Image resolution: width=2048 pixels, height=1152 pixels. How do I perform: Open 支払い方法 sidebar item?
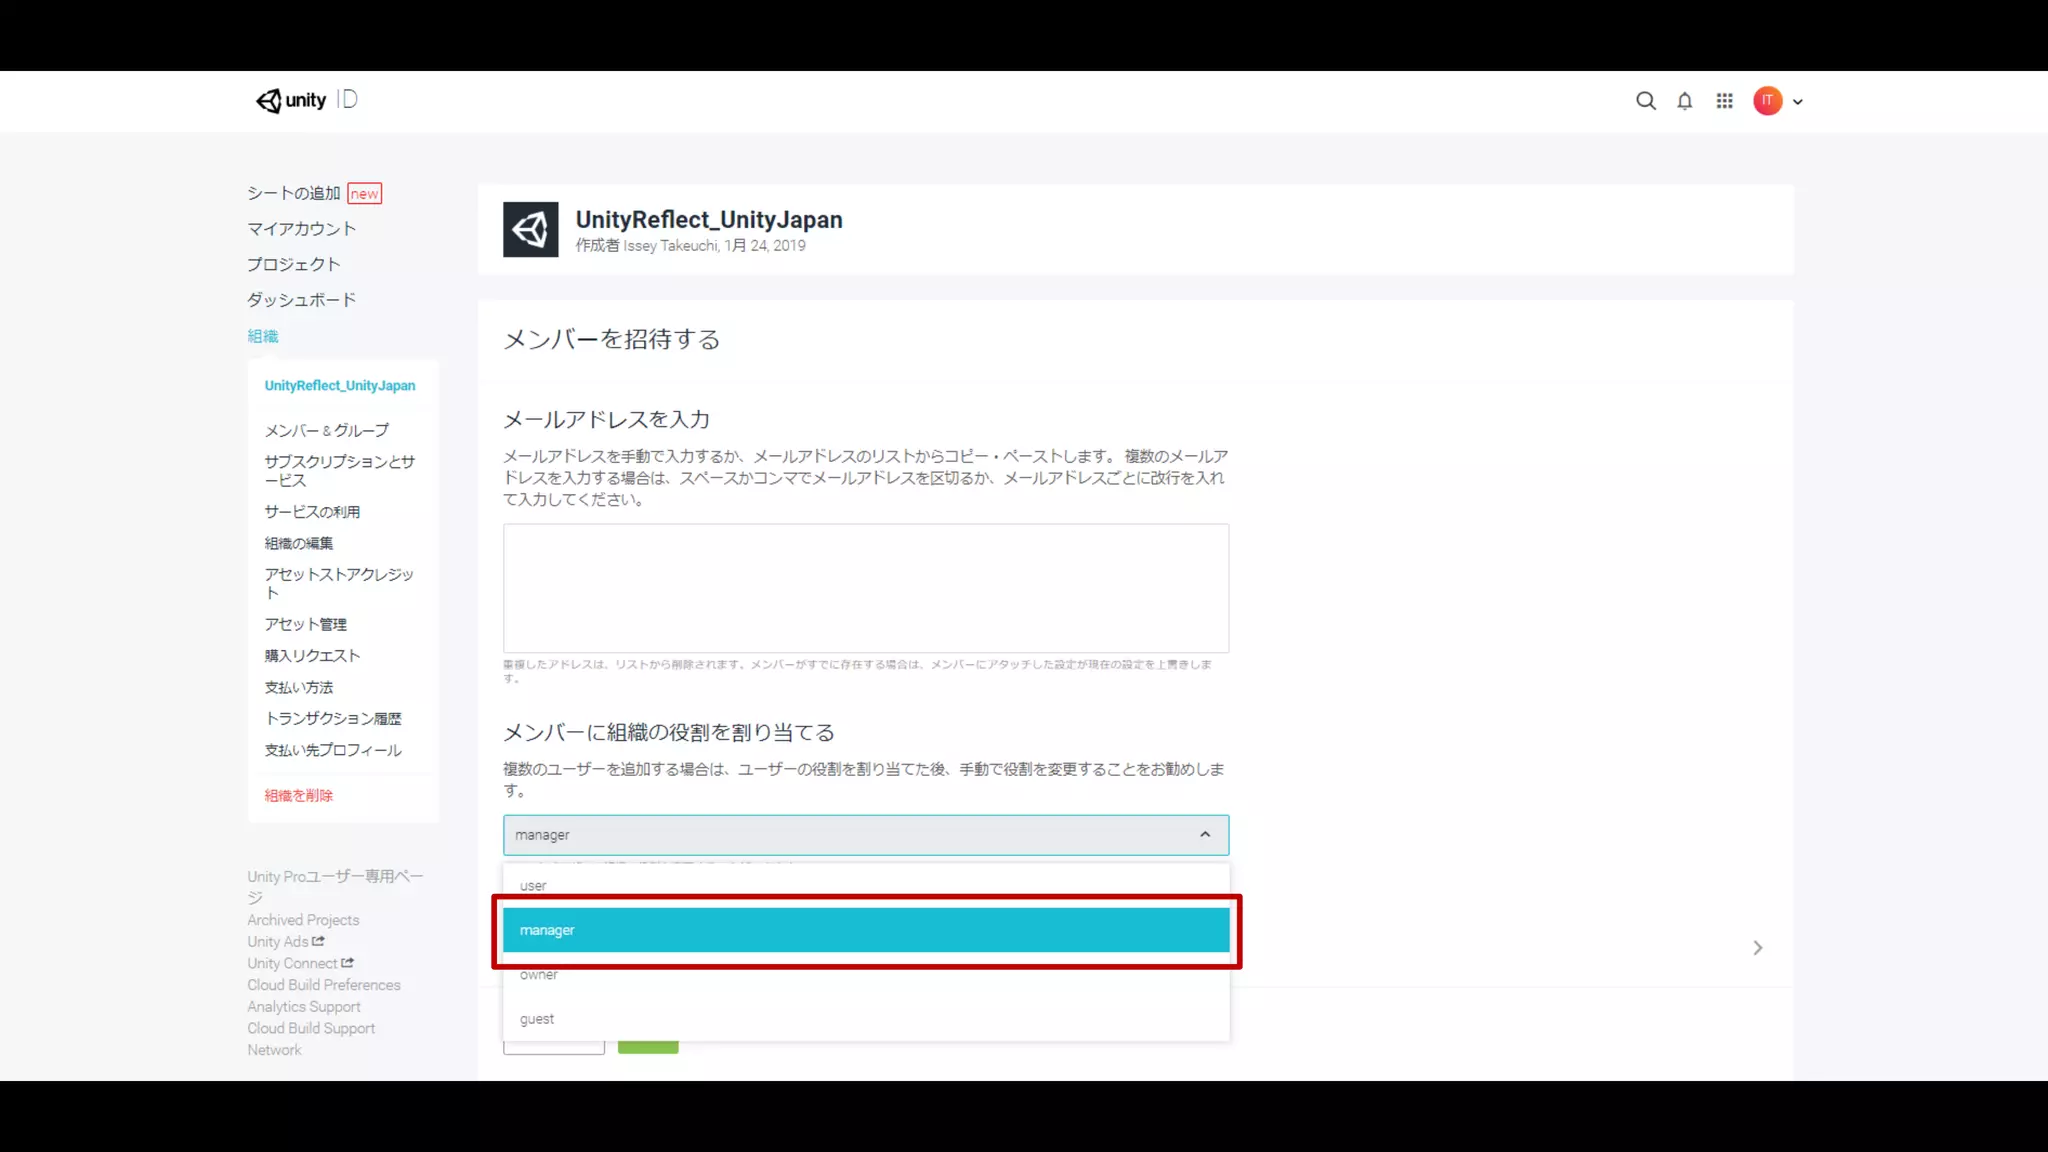(298, 688)
